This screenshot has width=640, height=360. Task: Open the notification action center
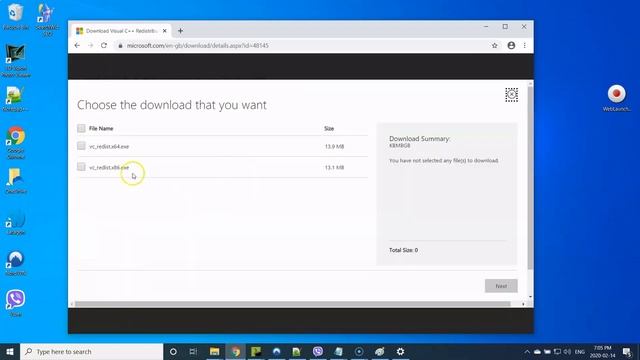pyautogui.click(x=627, y=351)
